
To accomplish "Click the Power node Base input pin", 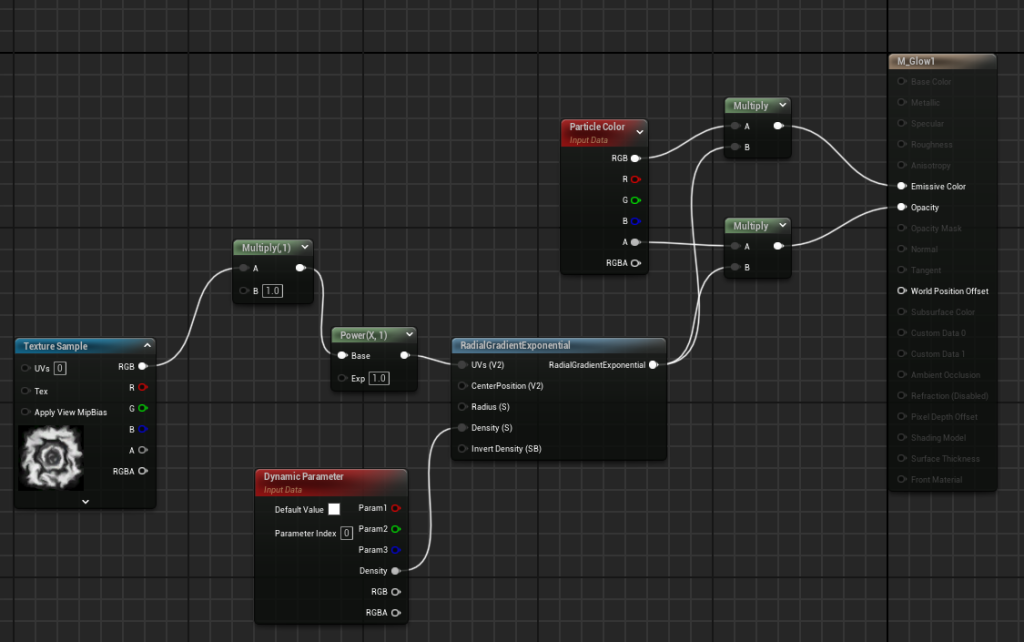I will (x=343, y=356).
